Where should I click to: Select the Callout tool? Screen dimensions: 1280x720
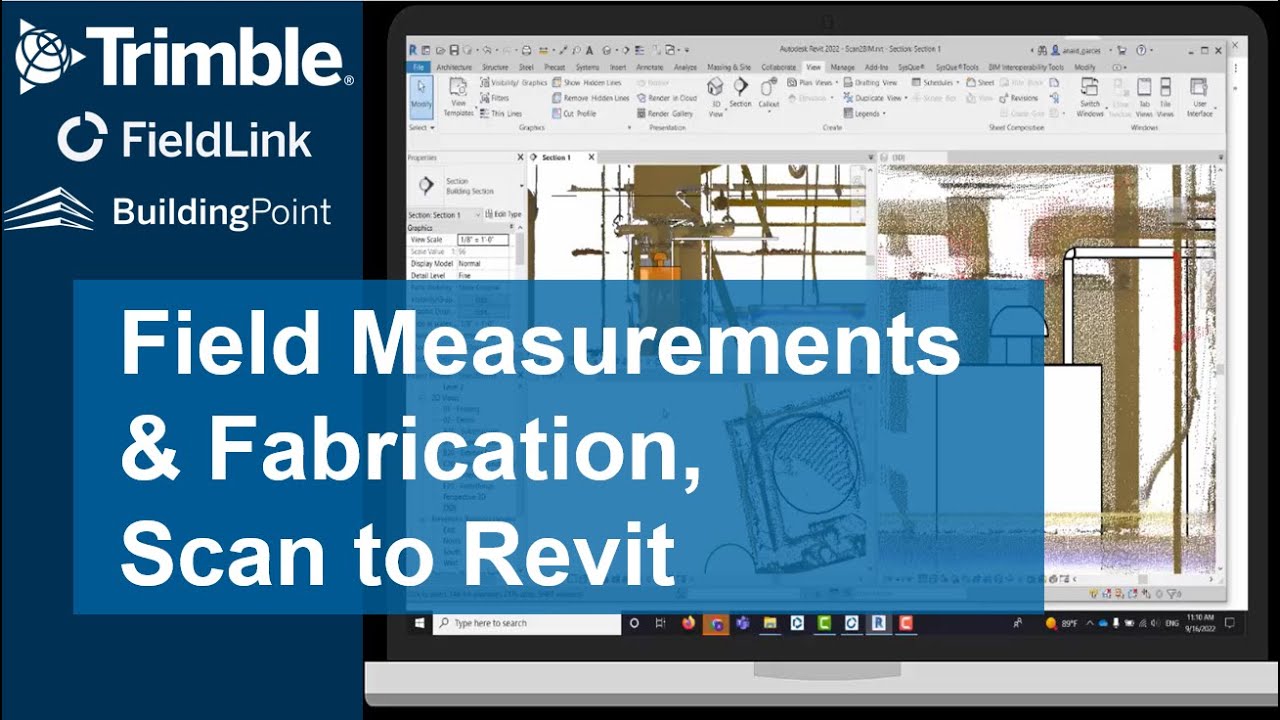click(x=768, y=93)
